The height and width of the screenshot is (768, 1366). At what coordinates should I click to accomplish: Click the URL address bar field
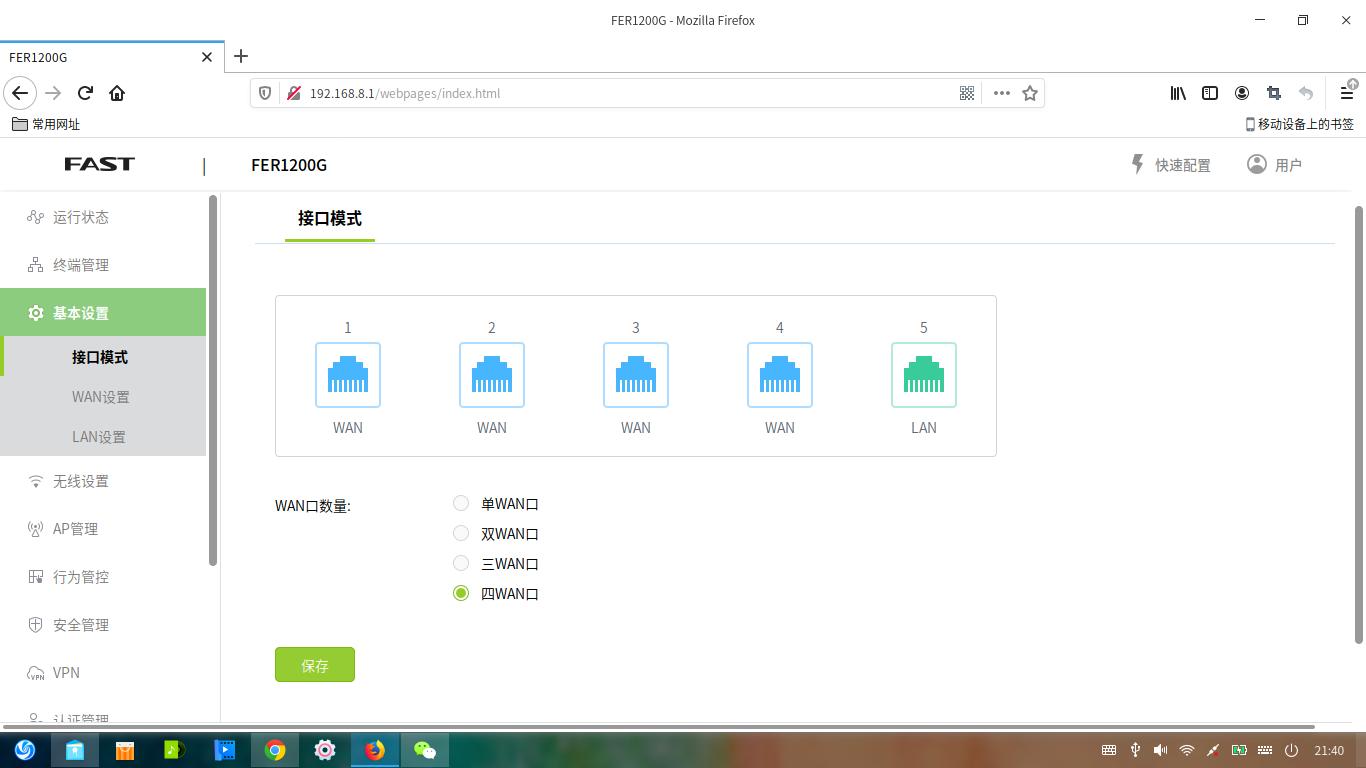620,93
